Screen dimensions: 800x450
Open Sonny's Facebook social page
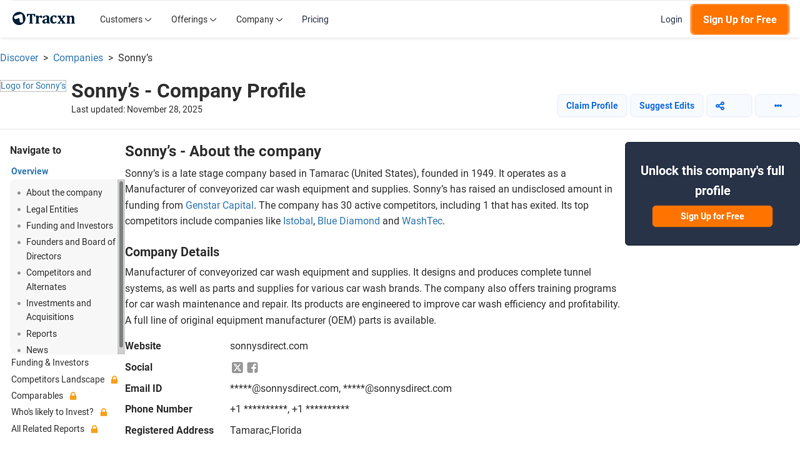pyautogui.click(x=253, y=368)
